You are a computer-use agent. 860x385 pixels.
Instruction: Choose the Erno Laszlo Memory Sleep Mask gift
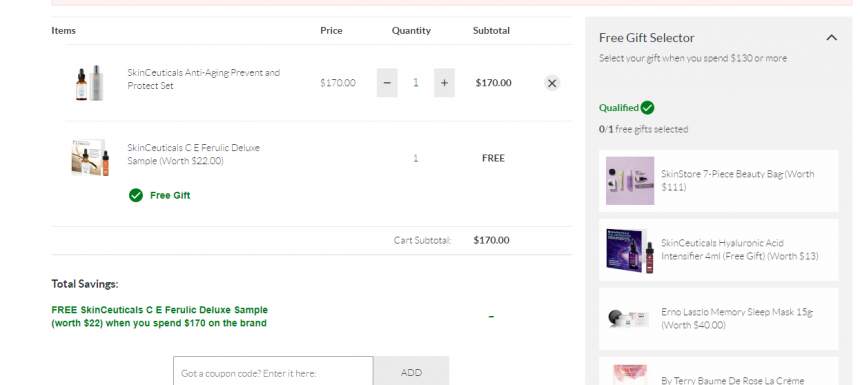718,319
